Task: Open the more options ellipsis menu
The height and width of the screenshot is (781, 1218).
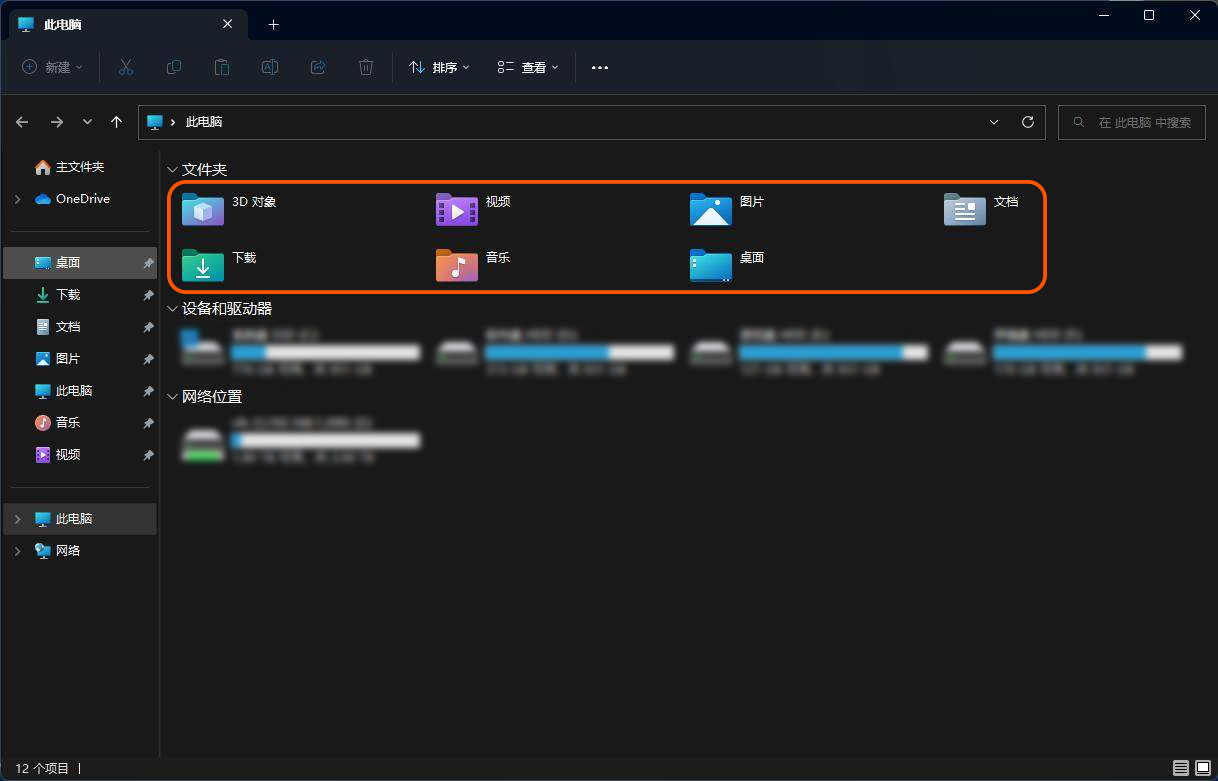Action: (600, 67)
